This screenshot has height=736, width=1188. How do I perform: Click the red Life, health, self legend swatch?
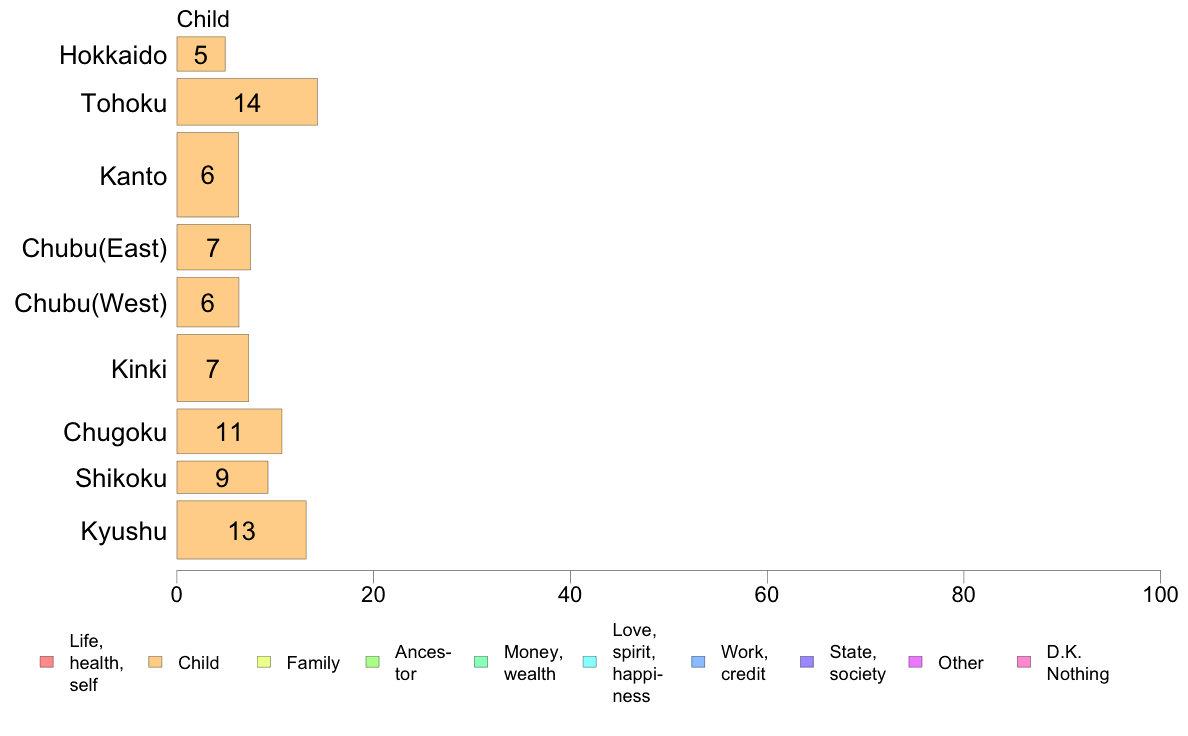point(46,662)
